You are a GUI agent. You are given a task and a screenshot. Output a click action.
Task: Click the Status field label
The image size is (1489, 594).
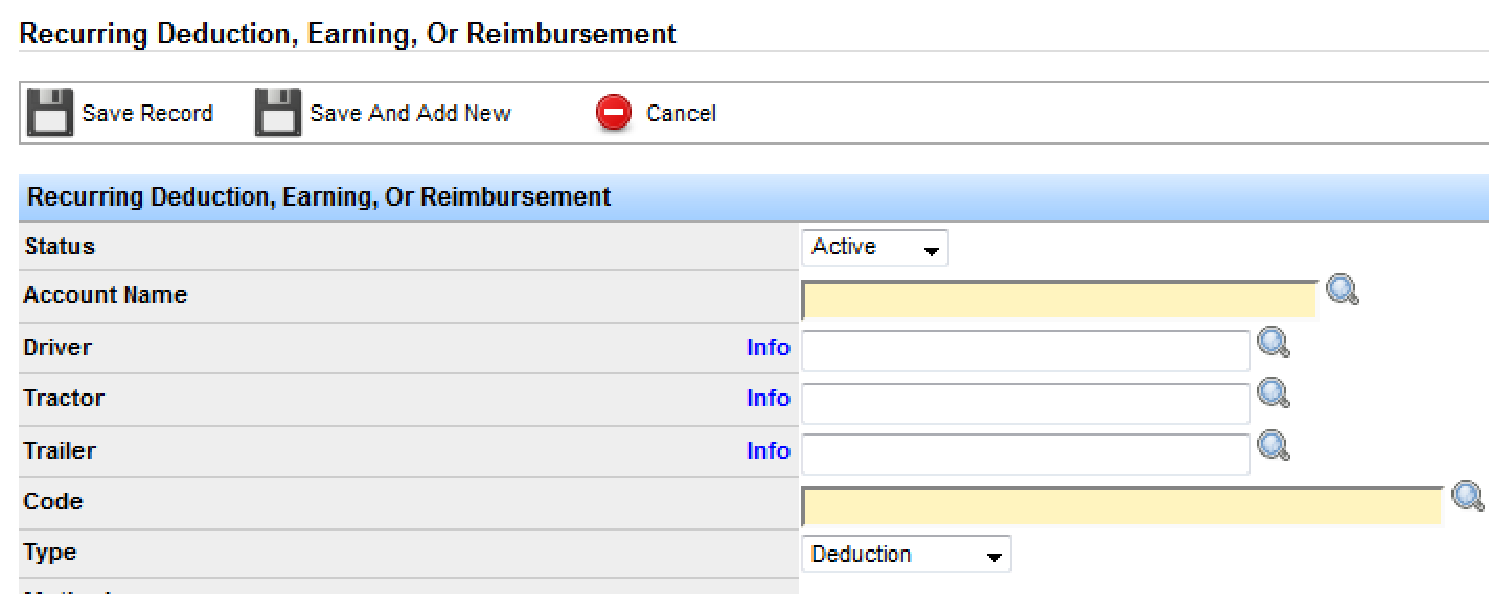point(59,246)
